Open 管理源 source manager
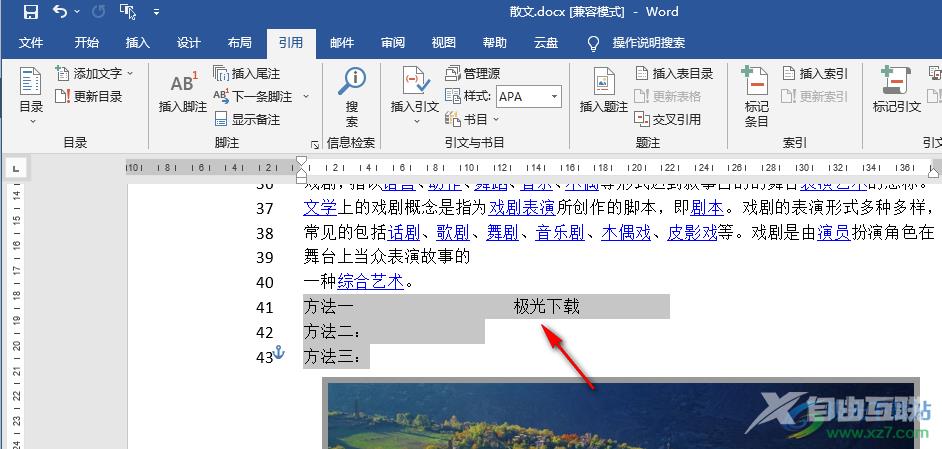The height and width of the screenshot is (449, 942). [x=472, y=73]
